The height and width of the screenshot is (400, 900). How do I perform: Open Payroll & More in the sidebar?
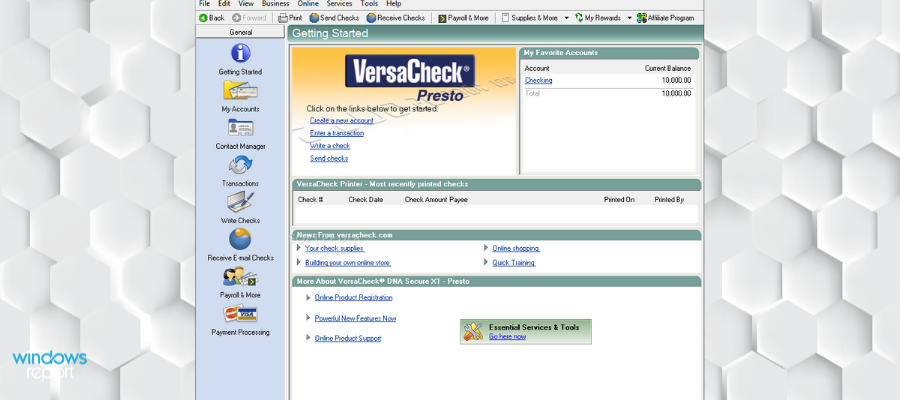[x=240, y=277]
